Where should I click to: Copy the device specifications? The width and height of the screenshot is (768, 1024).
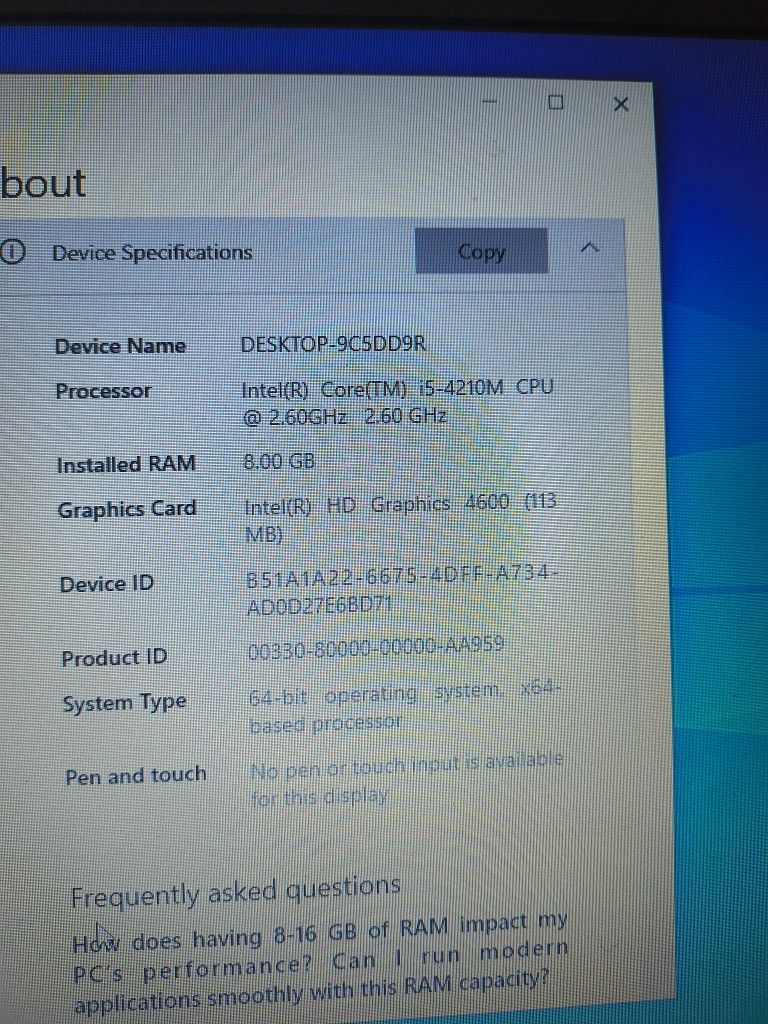point(481,251)
